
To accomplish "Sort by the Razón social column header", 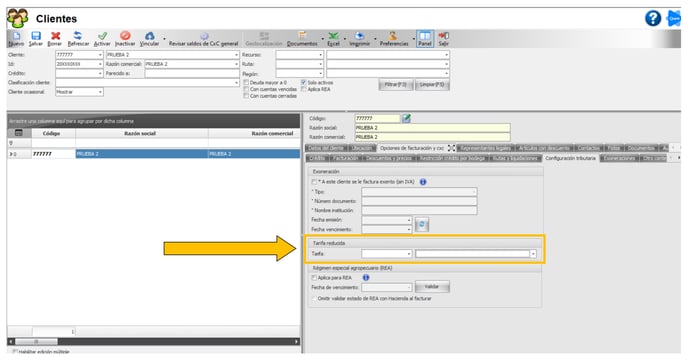I will coord(140,133).
